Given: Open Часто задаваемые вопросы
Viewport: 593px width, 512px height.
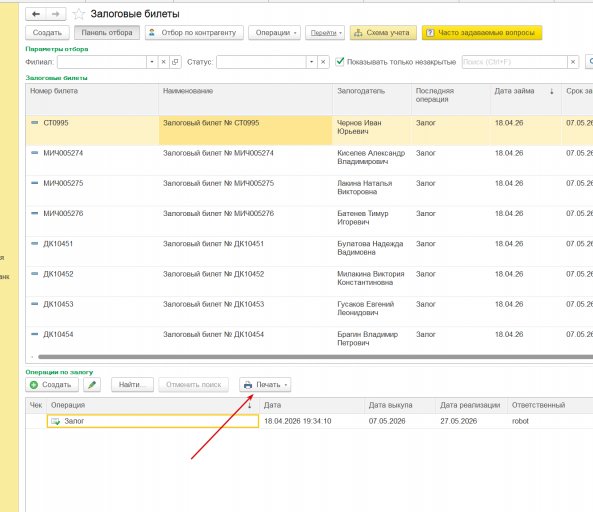Looking at the screenshot, I should coord(482,33).
